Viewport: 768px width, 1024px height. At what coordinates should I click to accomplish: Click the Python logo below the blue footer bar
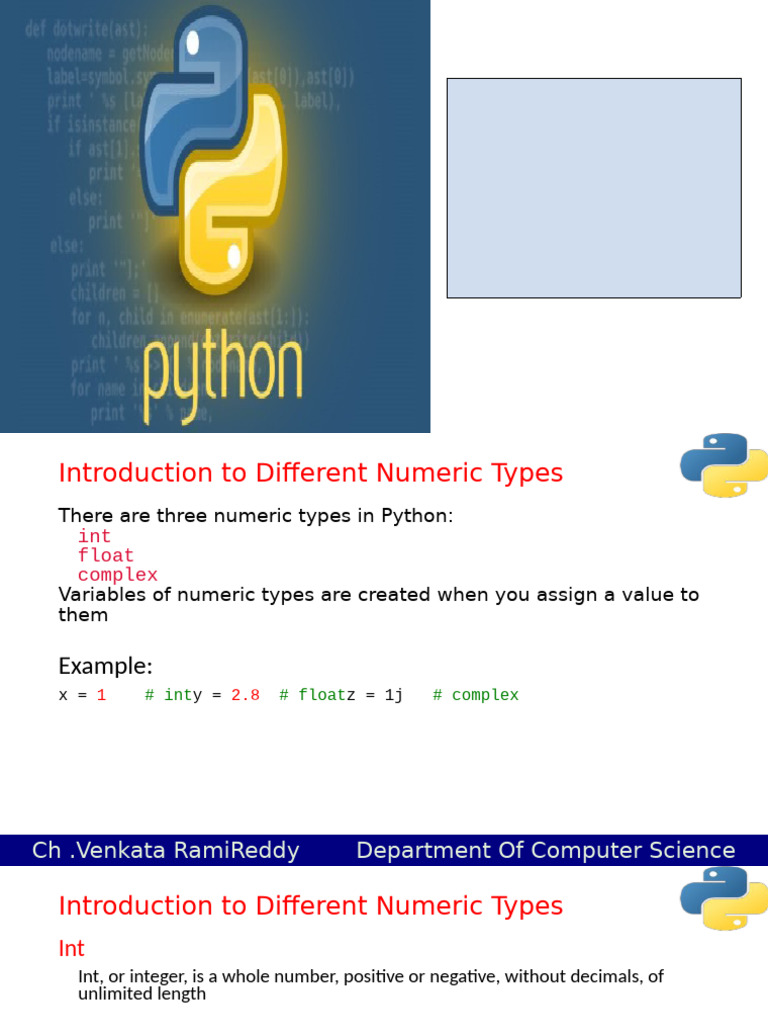click(x=724, y=899)
